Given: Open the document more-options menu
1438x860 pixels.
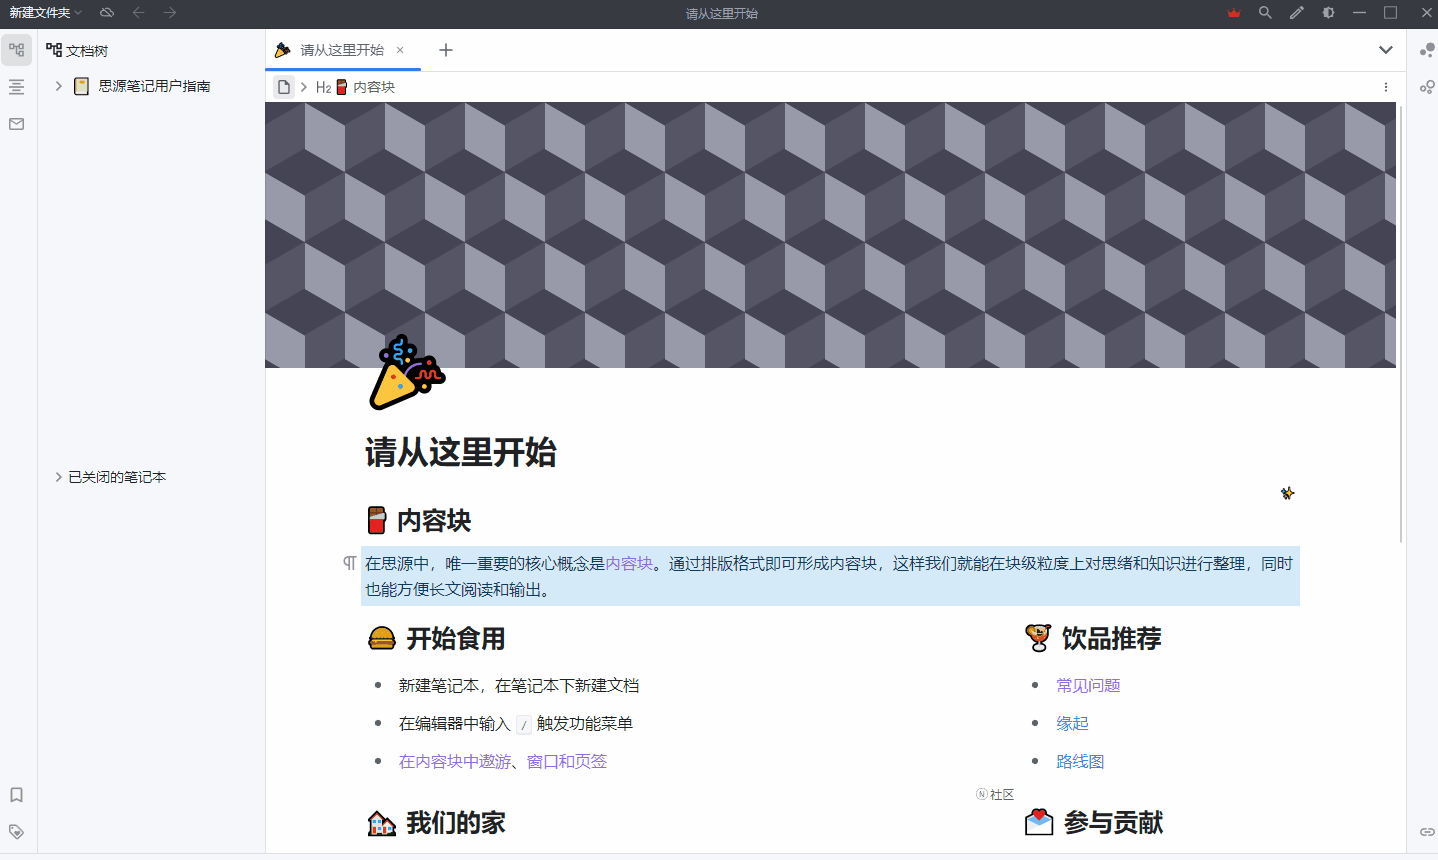Looking at the screenshot, I should pyautogui.click(x=1386, y=87).
